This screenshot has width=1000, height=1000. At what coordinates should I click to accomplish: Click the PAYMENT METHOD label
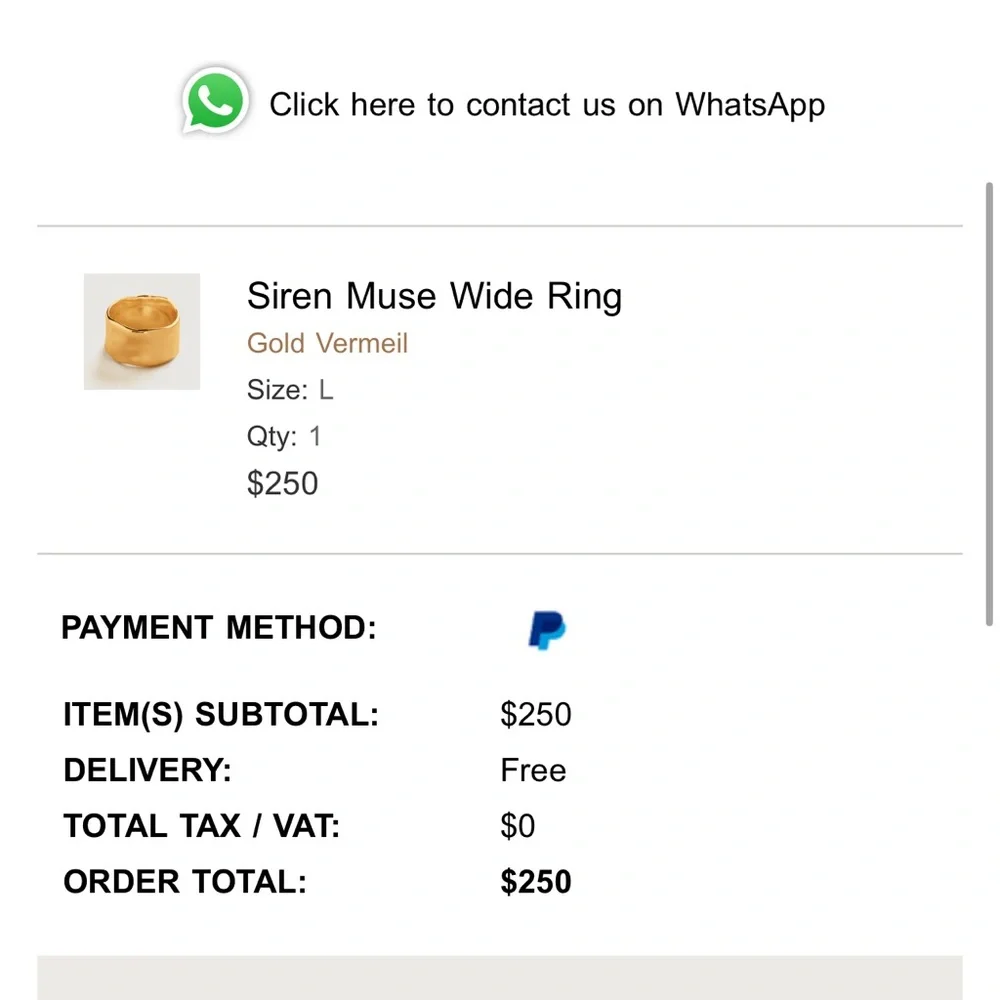[218, 628]
